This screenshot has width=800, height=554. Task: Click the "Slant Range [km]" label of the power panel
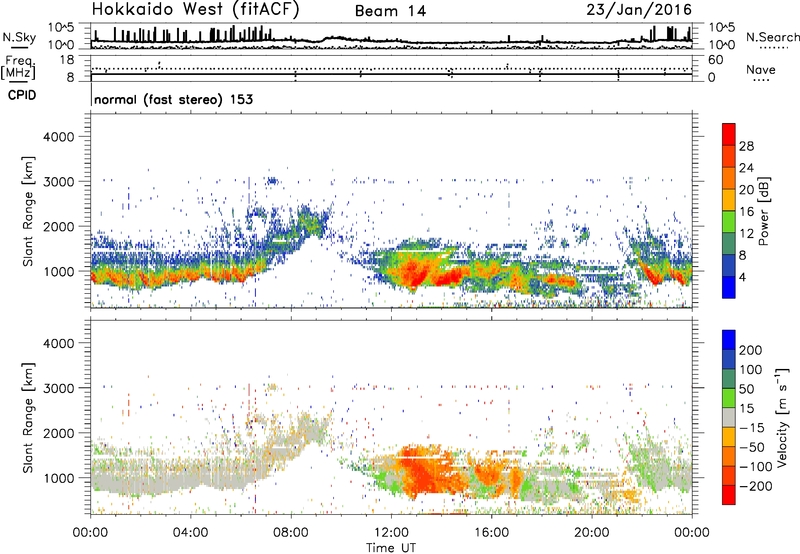click(x=28, y=211)
